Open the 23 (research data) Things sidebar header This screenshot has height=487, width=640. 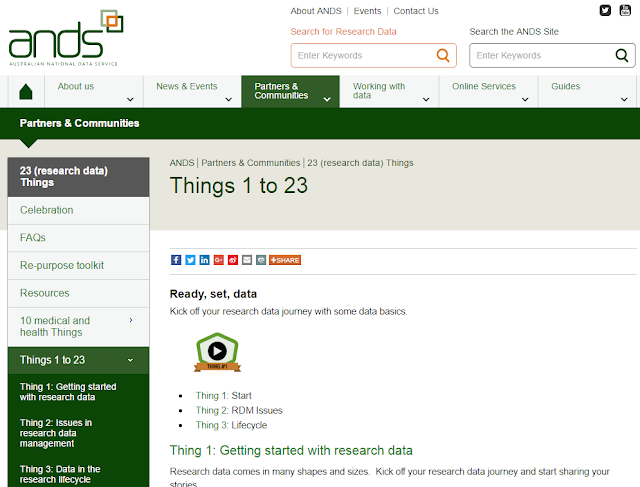click(x=78, y=177)
